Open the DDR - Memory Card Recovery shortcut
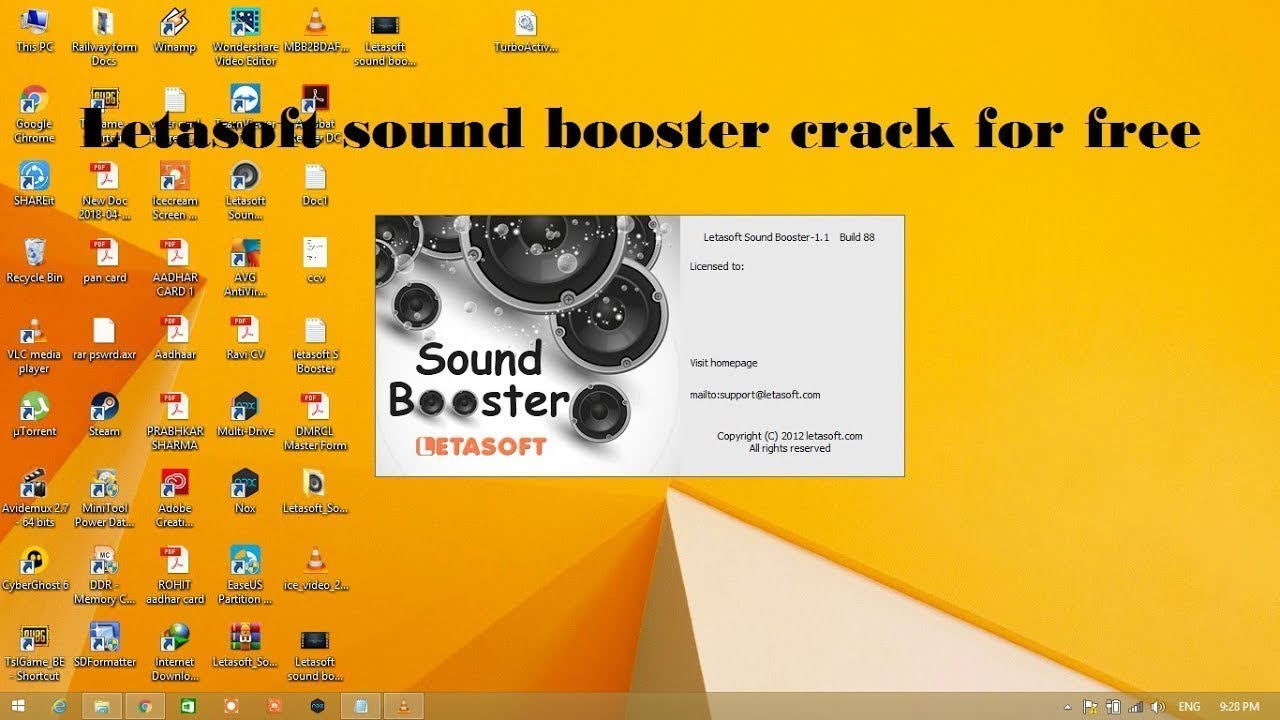Viewport: 1280px width, 720px height. pos(104,576)
